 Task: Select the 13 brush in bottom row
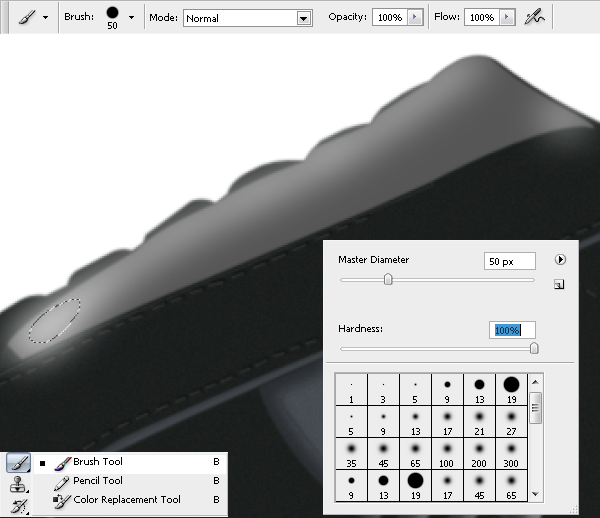(383, 486)
